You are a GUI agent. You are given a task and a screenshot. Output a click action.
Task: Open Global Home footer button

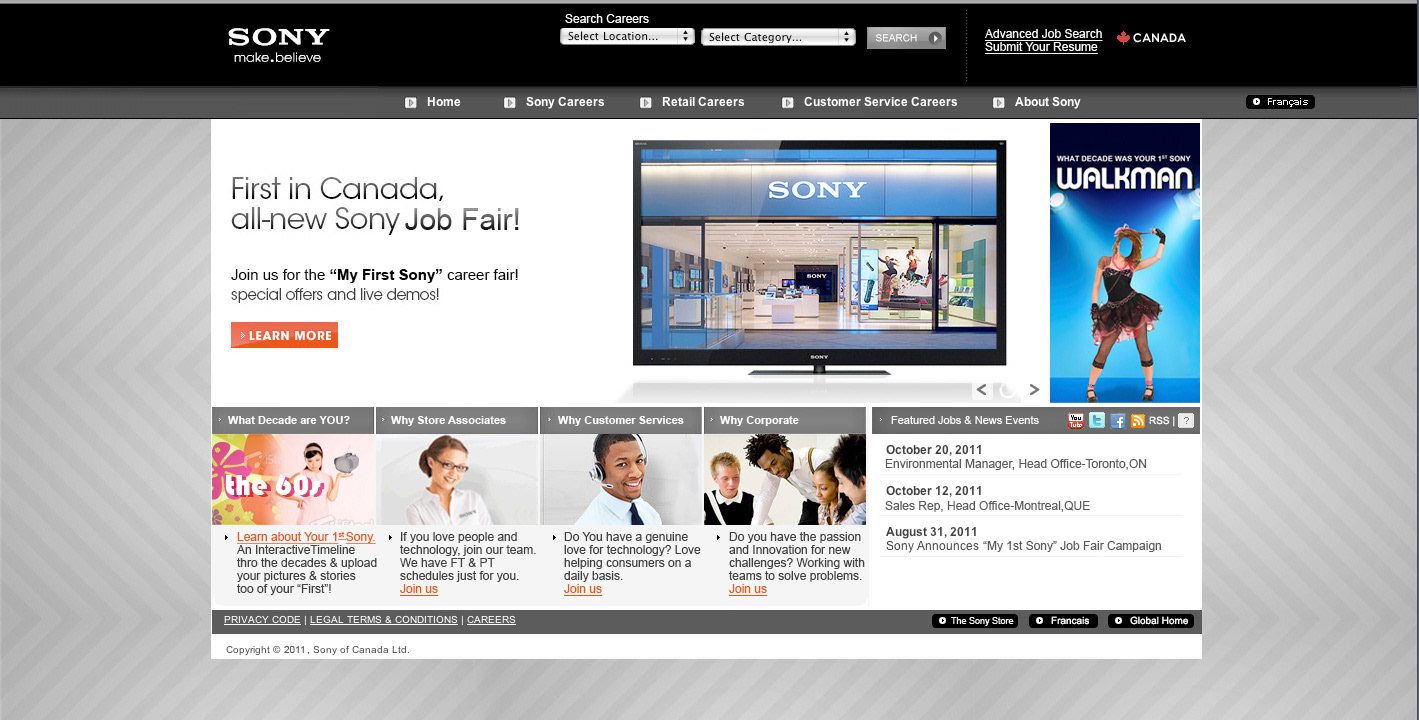tap(1151, 621)
